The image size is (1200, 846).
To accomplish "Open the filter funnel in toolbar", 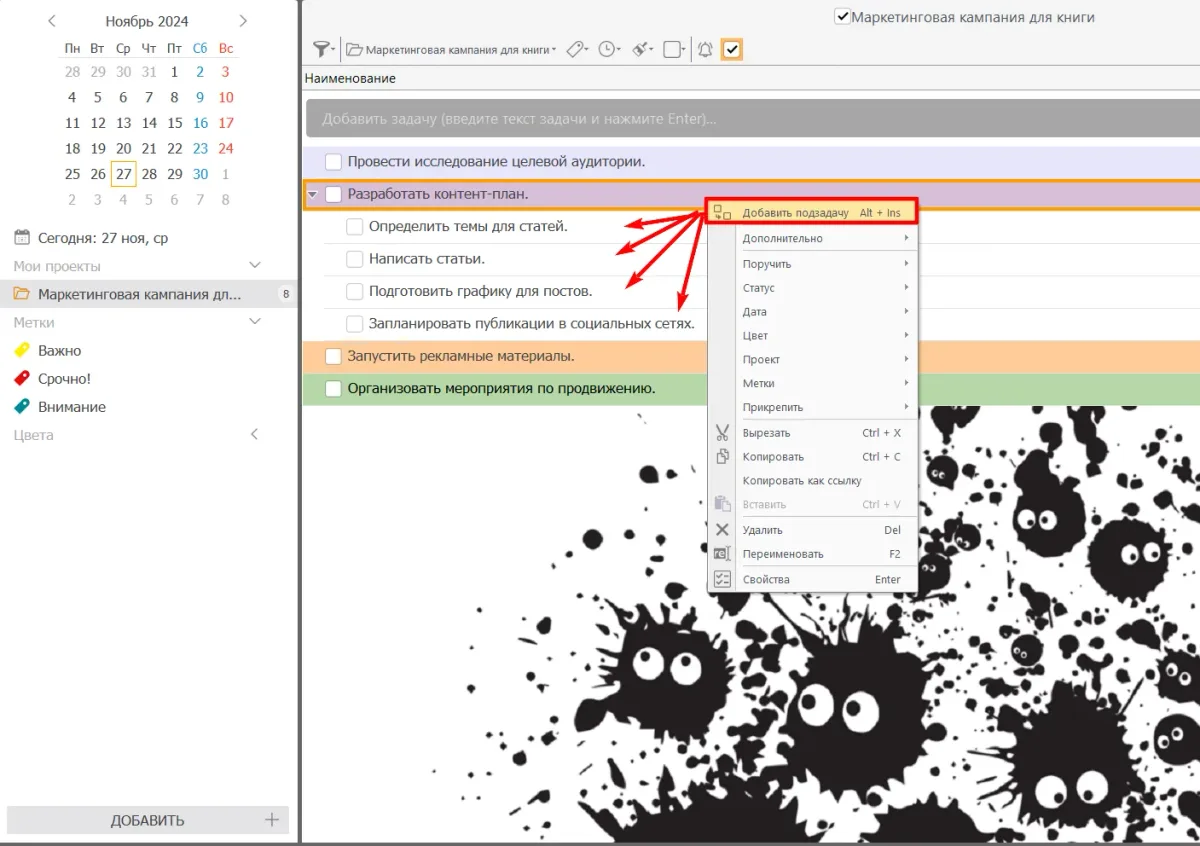I will (x=322, y=49).
